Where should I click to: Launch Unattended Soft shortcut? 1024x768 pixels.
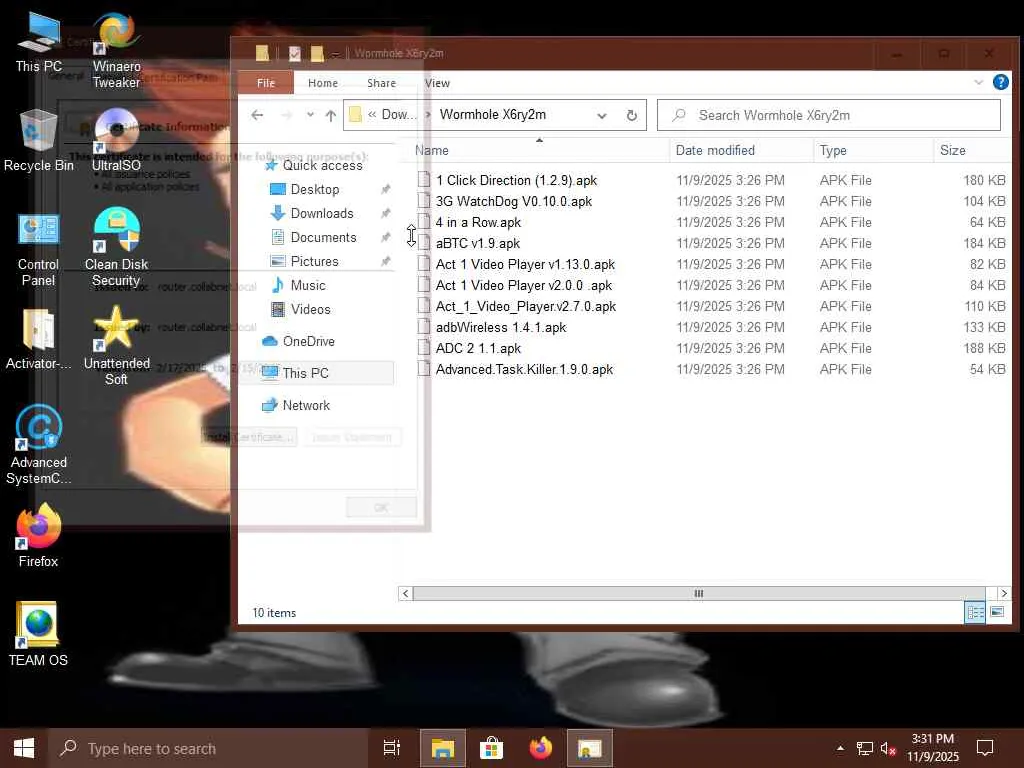coord(116,346)
